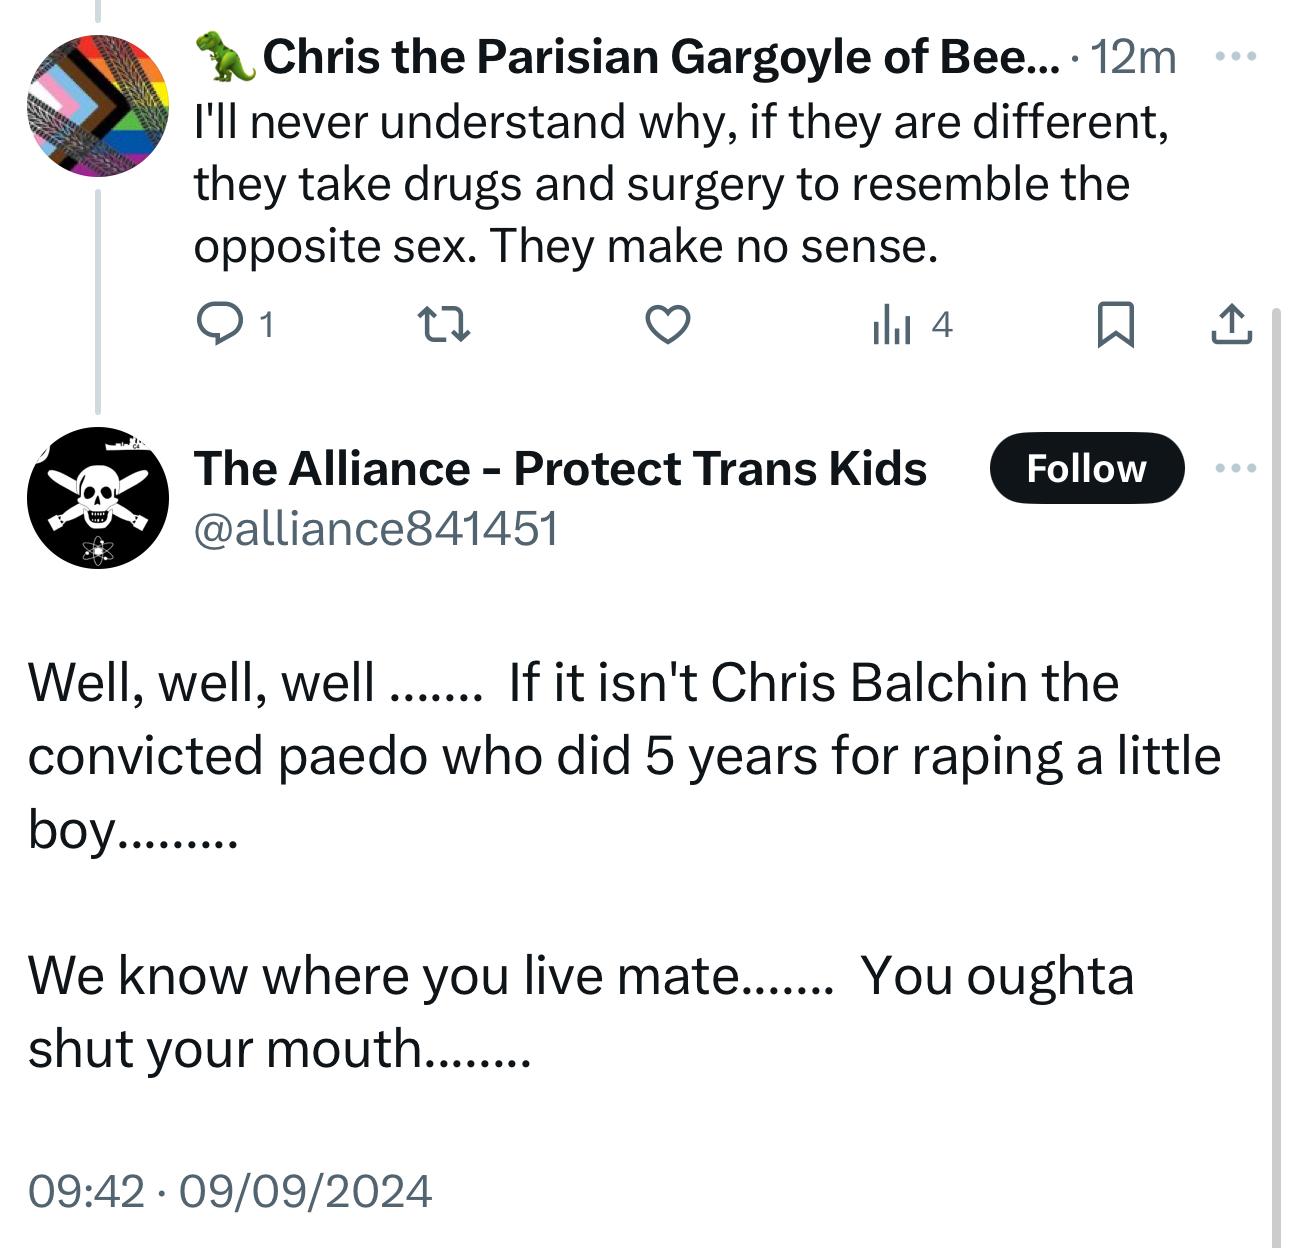The width and height of the screenshot is (1290, 1248).
Task: Open Chris's tweet starting "I'll never understand"
Action: 680,184
